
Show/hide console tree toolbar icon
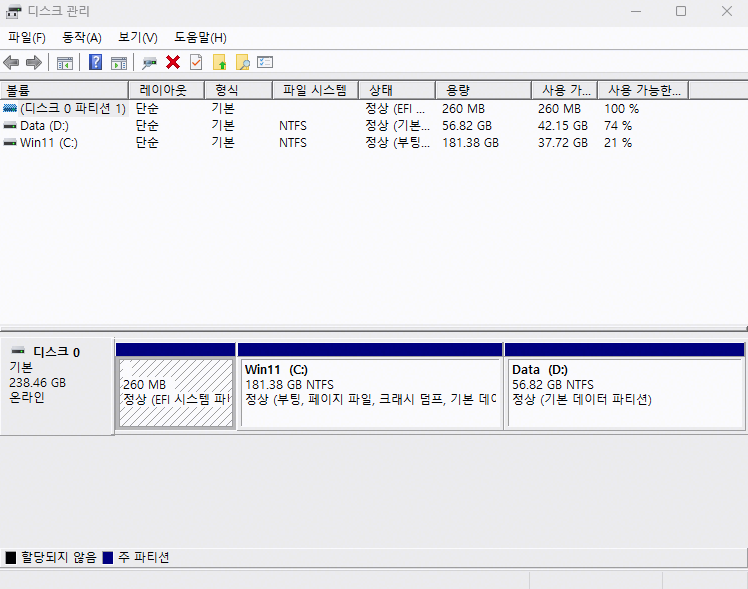tap(65, 63)
